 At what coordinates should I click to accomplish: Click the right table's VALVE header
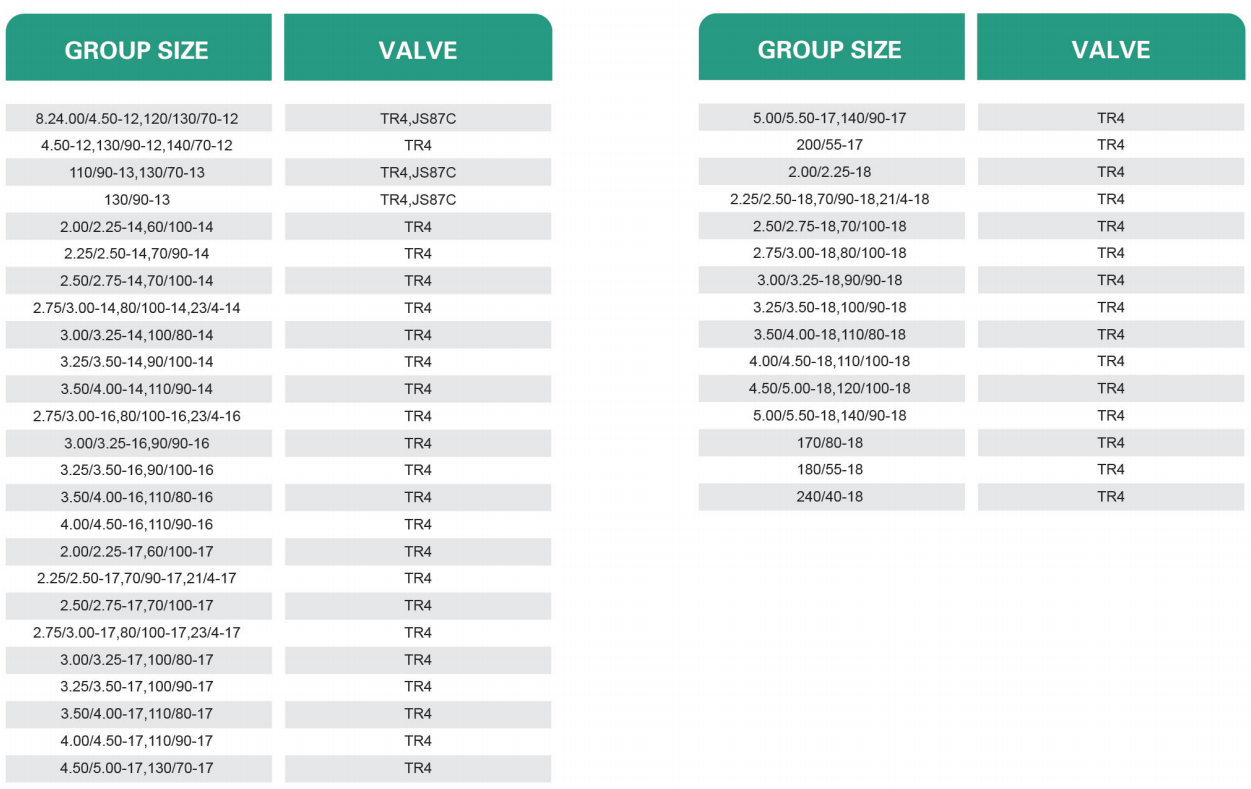[1110, 49]
